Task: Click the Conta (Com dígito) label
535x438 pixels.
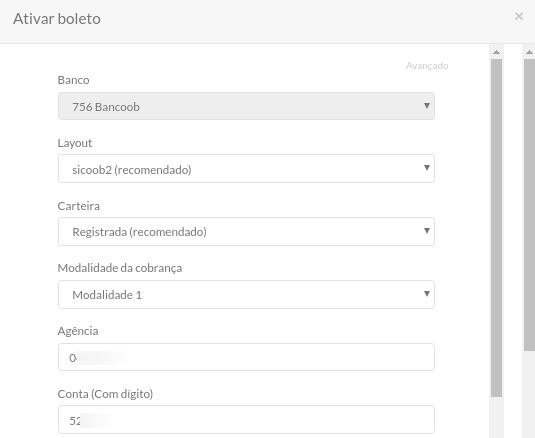Action: click(x=105, y=394)
